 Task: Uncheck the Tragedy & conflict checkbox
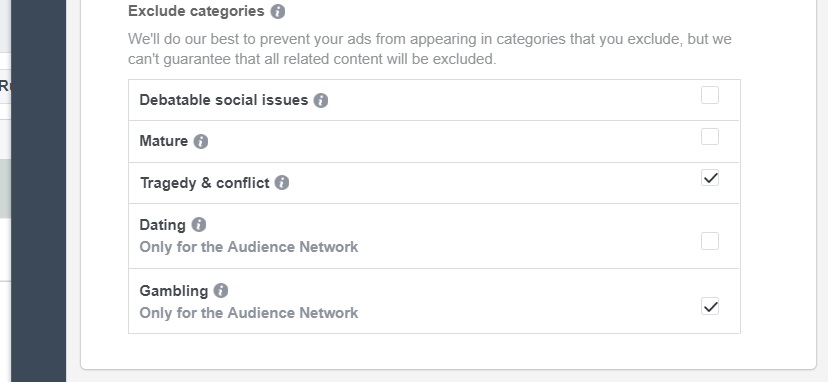click(710, 178)
